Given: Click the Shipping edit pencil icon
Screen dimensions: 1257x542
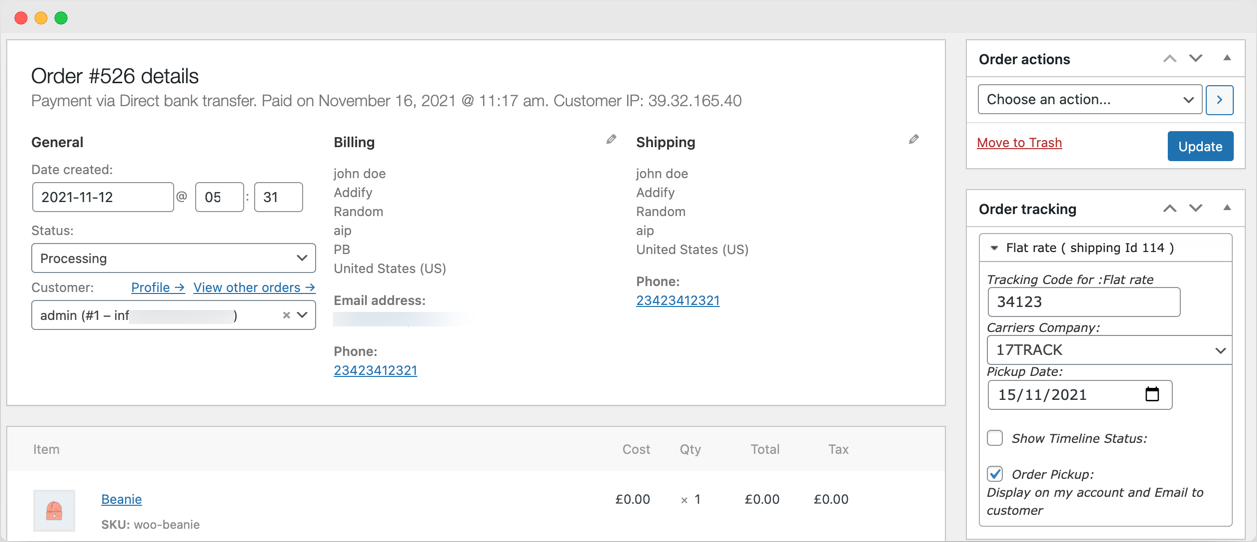Looking at the screenshot, I should click(x=913, y=140).
